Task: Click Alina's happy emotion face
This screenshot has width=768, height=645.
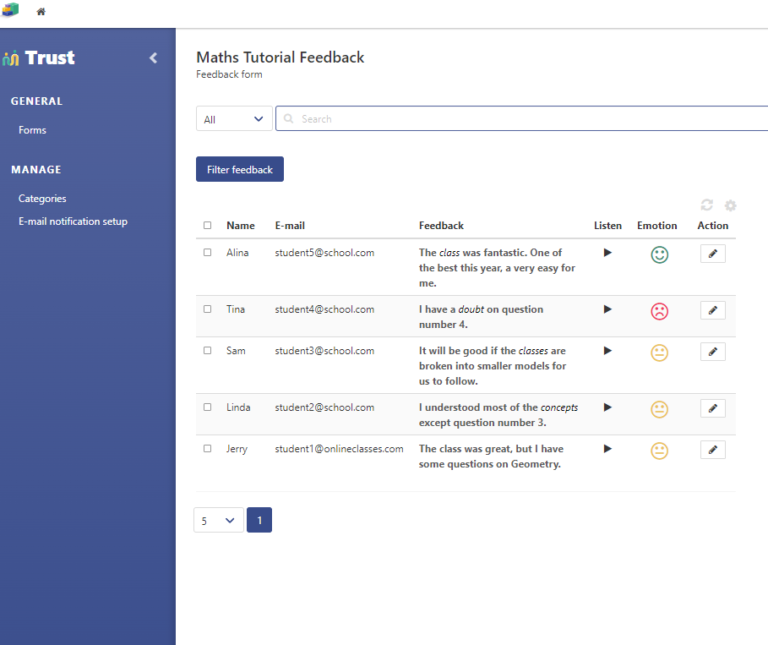Action: [659, 255]
